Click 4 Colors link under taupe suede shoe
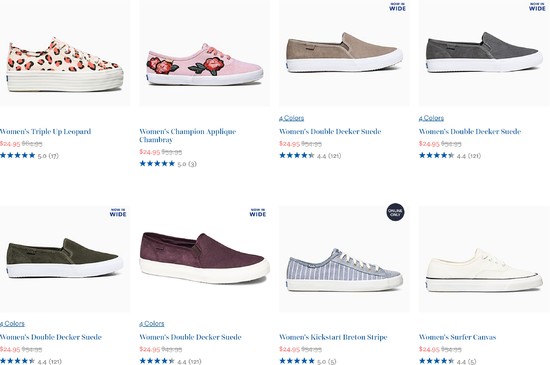 [x=291, y=118]
